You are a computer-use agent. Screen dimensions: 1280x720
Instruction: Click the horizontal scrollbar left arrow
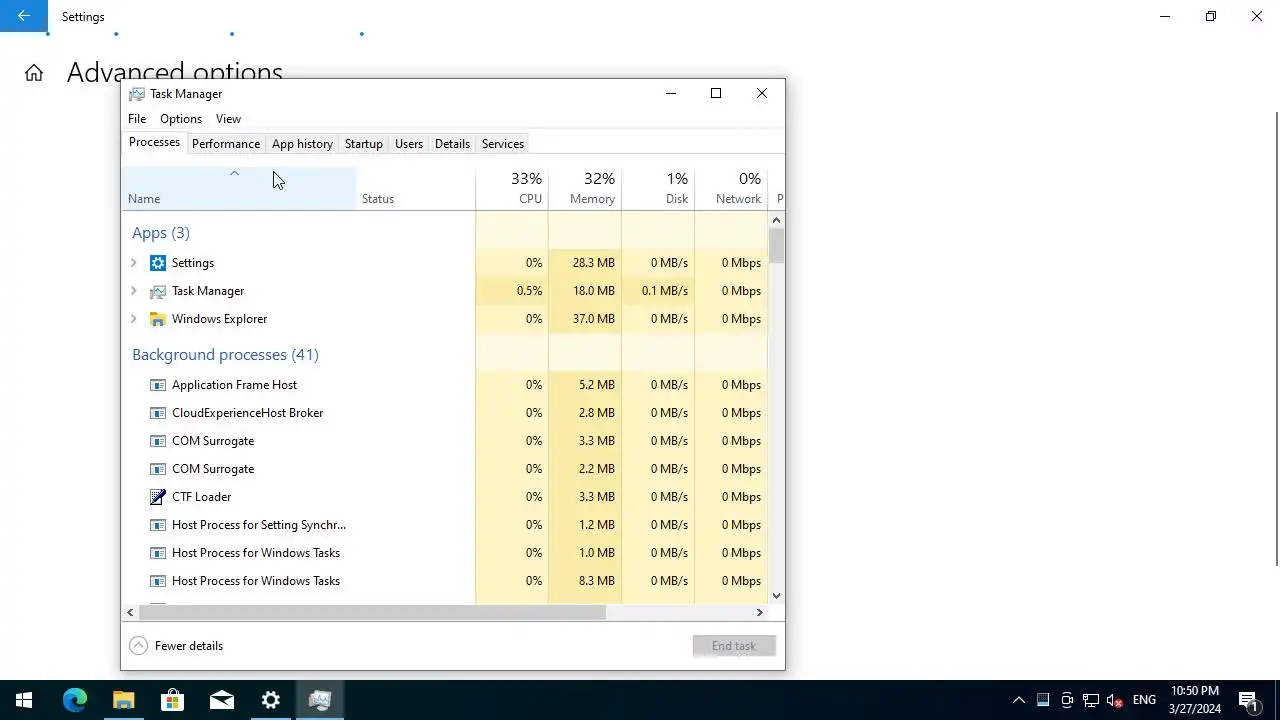(x=130, y=612)
